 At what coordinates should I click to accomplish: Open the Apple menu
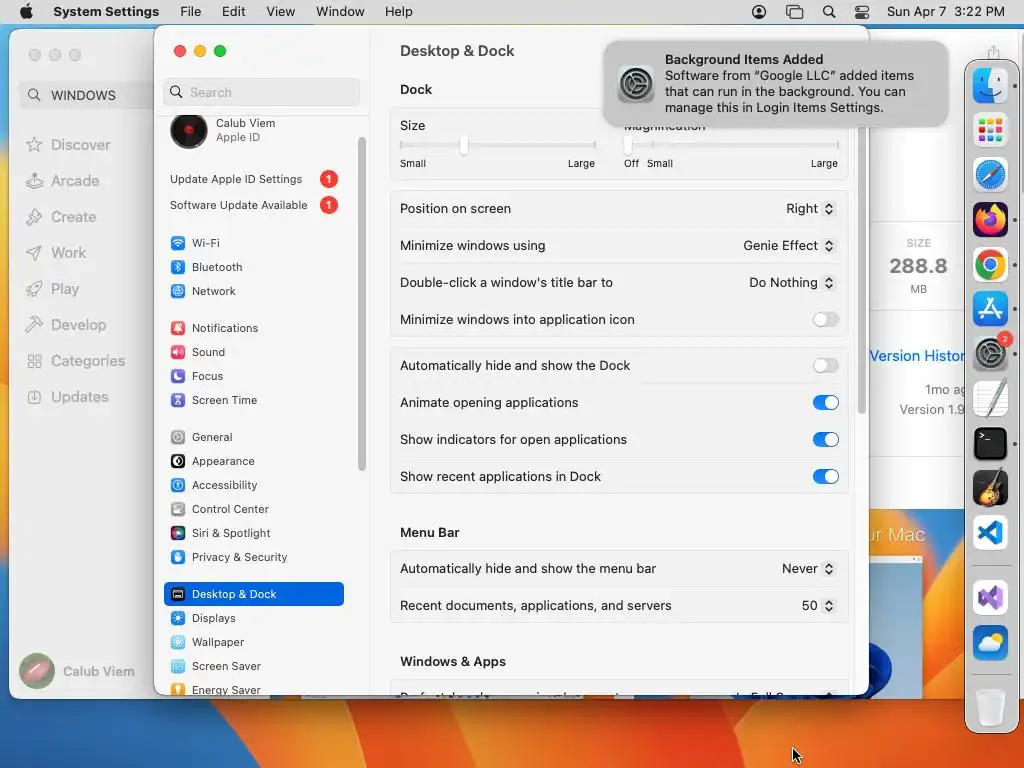tap(26, 12)
